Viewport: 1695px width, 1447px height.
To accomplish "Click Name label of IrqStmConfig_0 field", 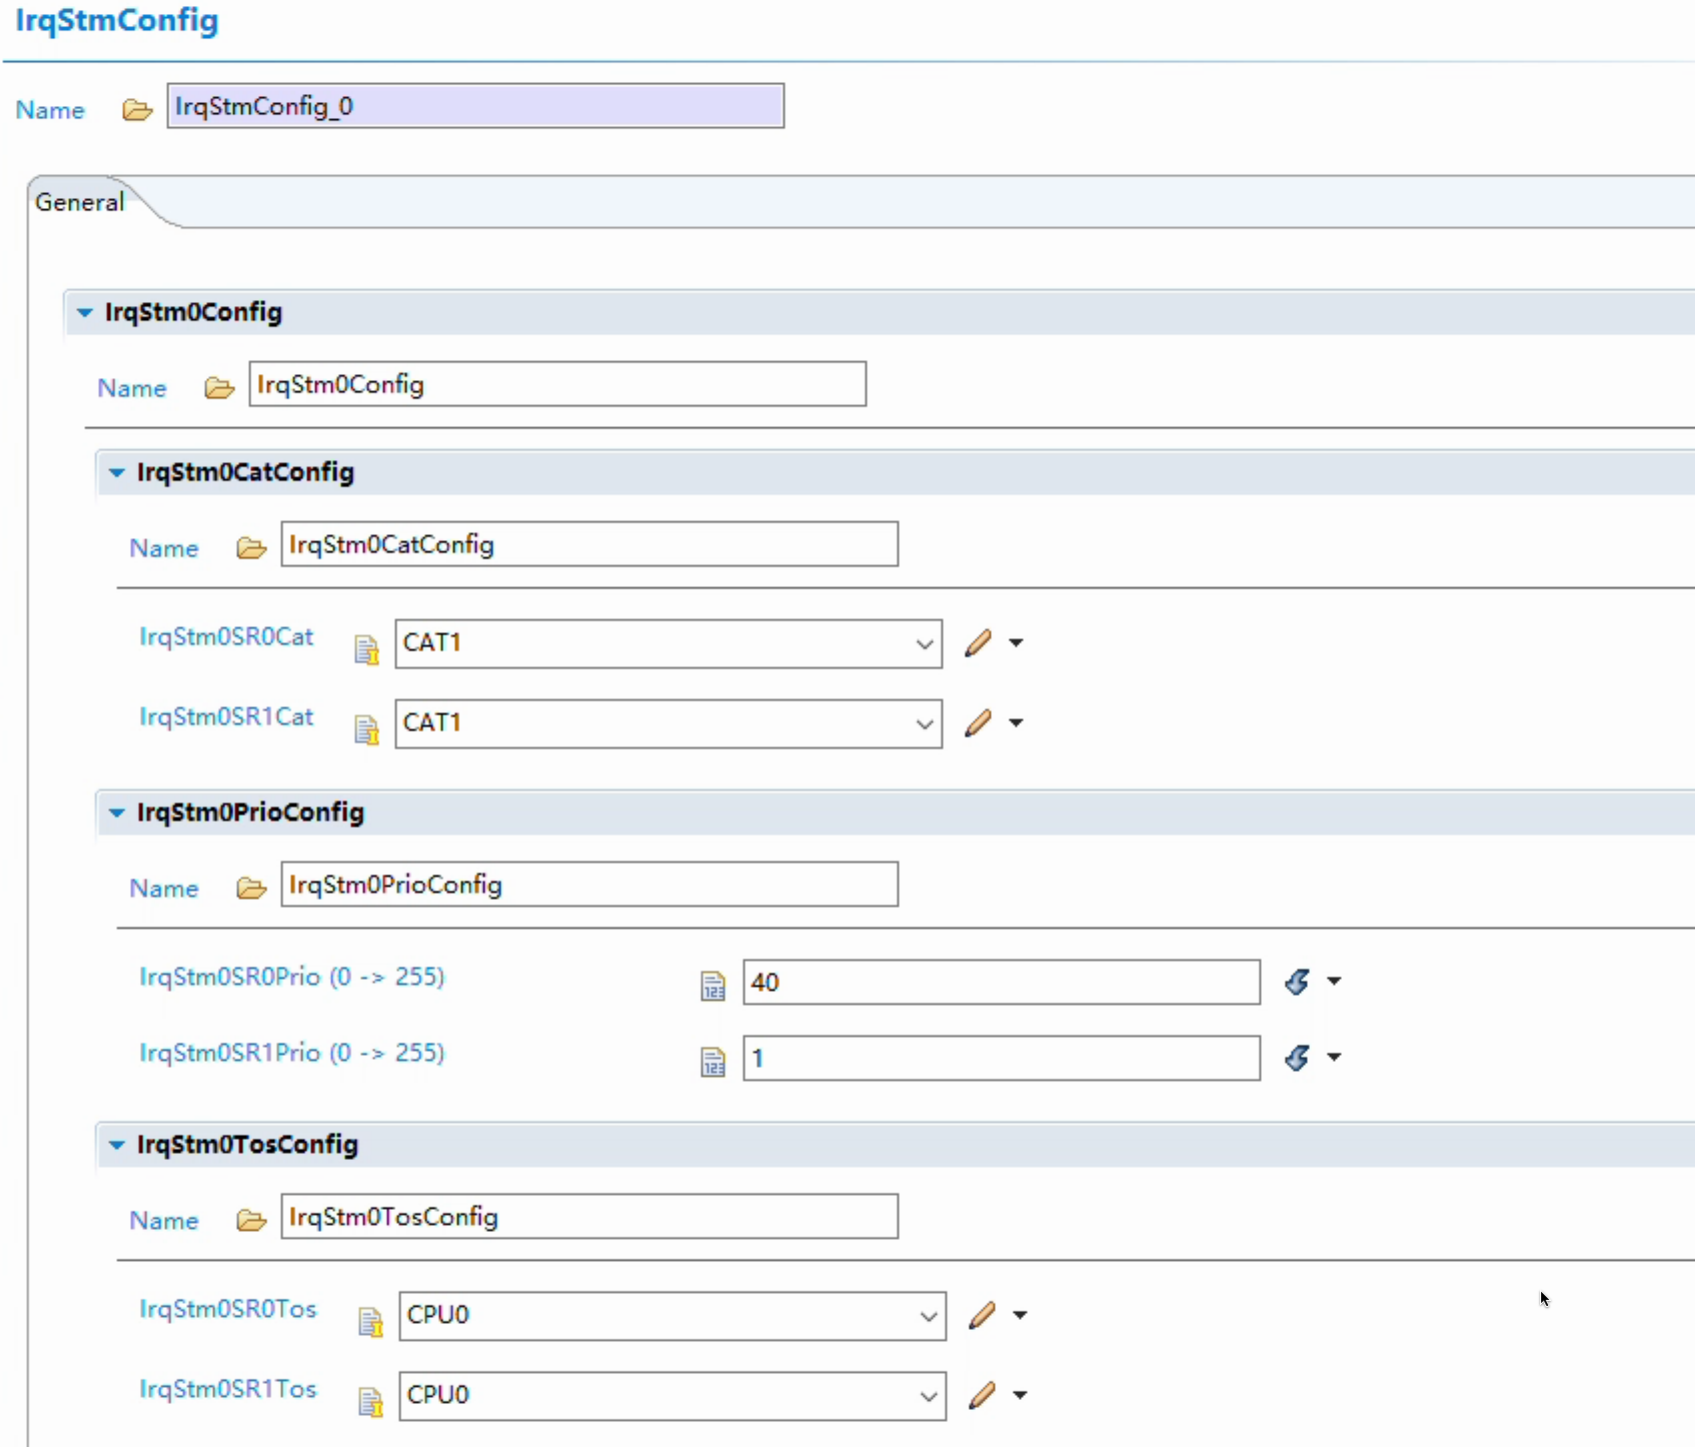I will [50, 110].
